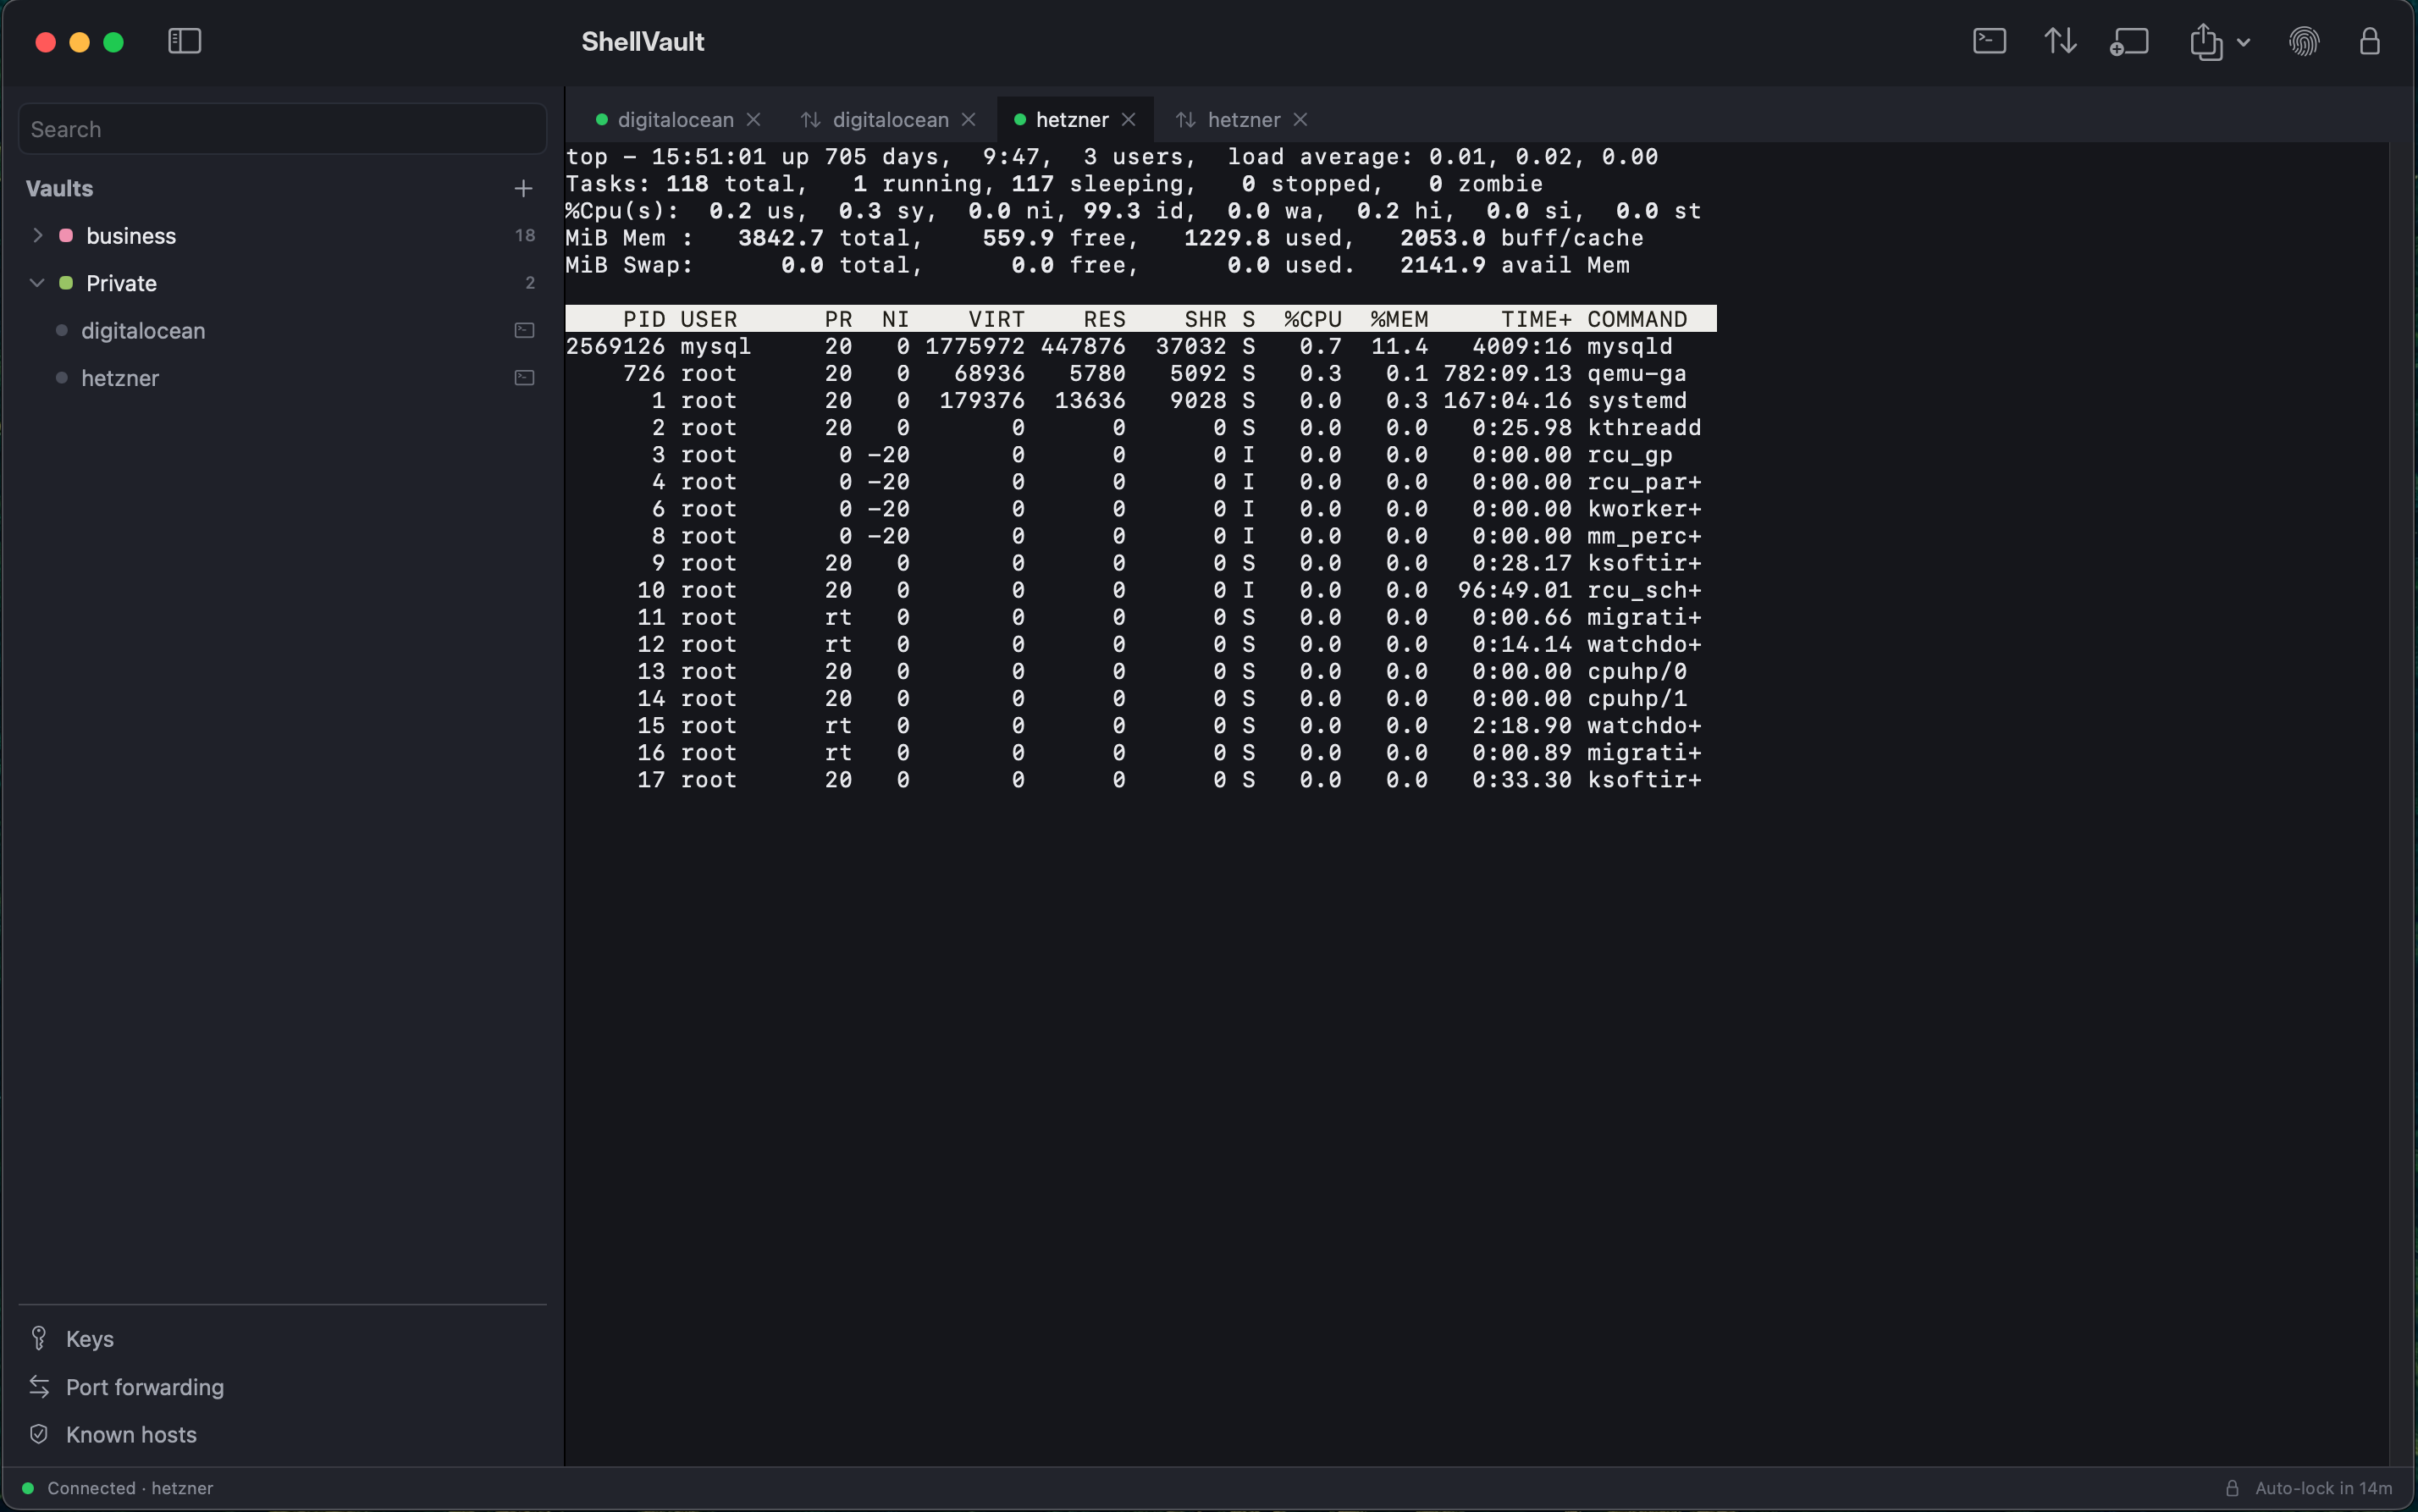The width and height of the screenshot is (2418, 1512).
Task: Click terminal icon on hetzner sidebar row
Action: pyautogui.click(x=524, y=378)
